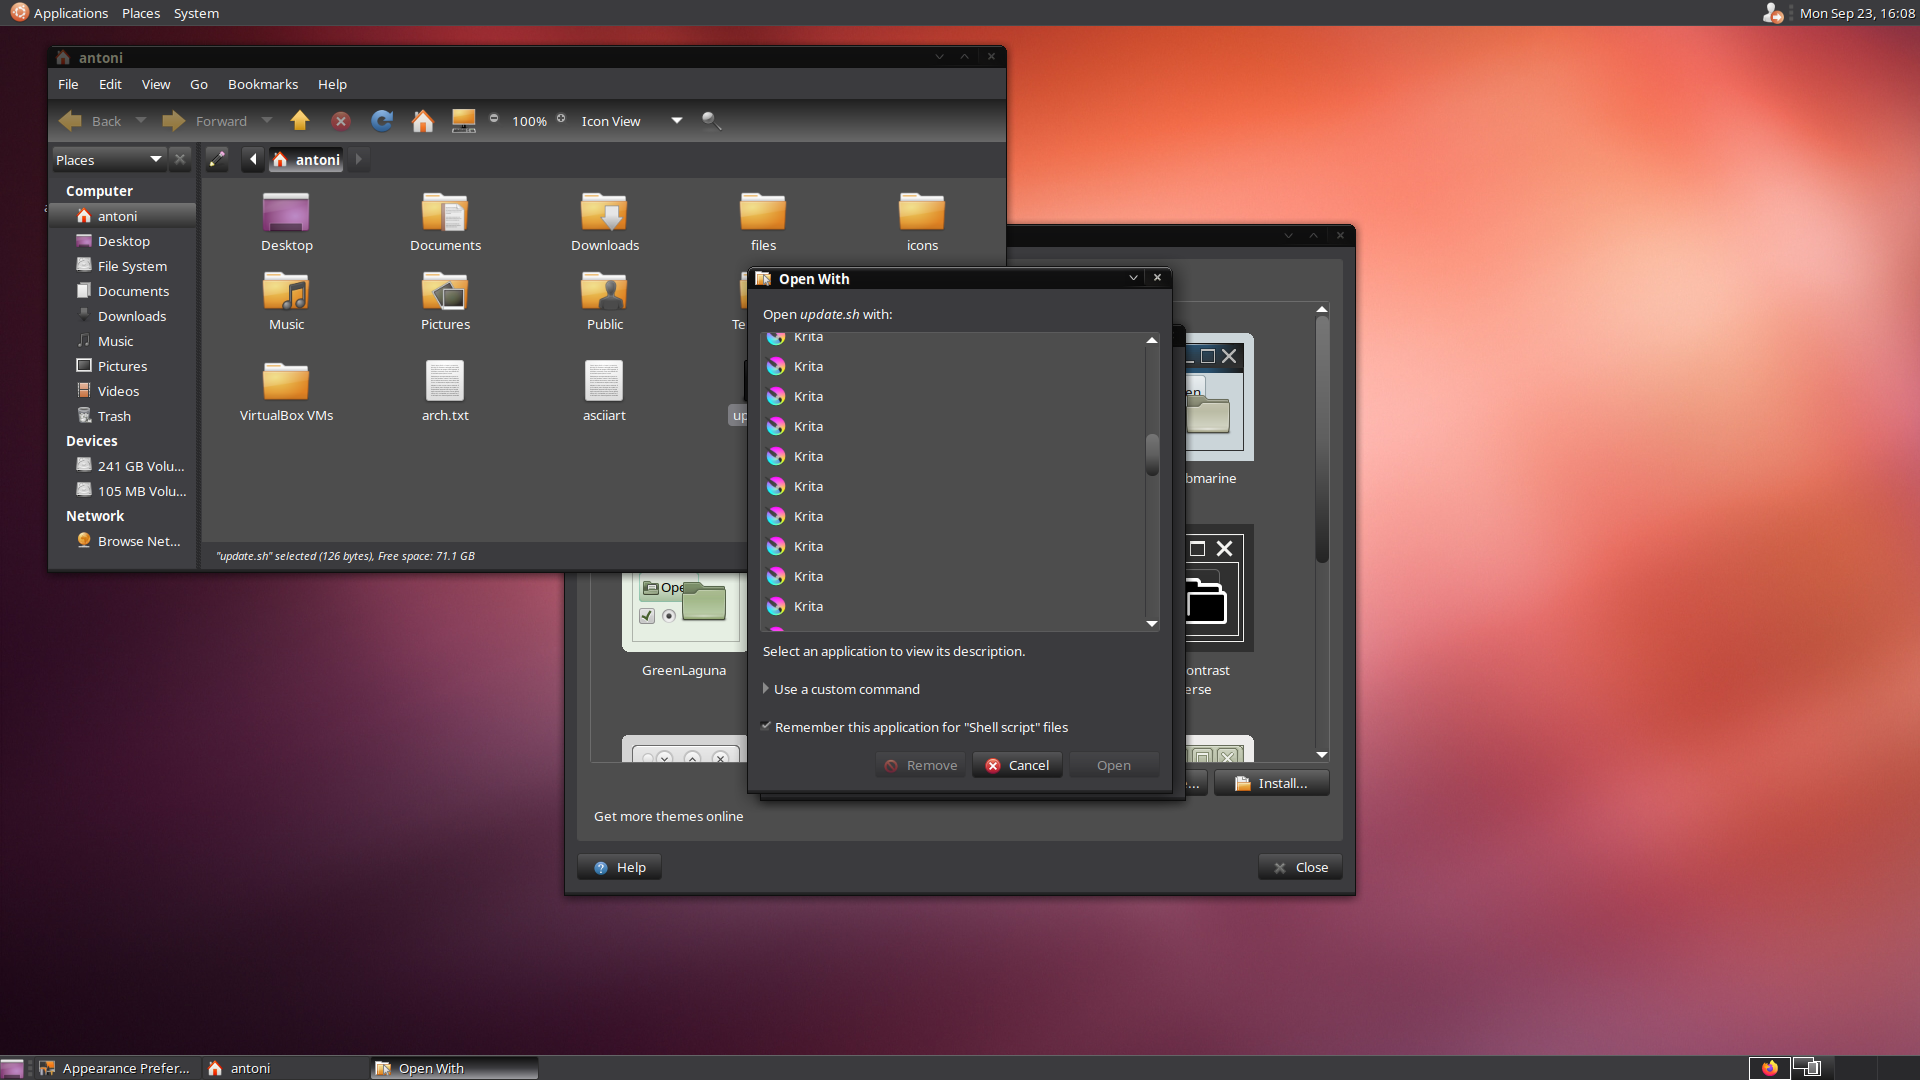Click theme list scrollbar in Appearance Preferences
1920x1080 pixels.
(x=1322, y=440)
